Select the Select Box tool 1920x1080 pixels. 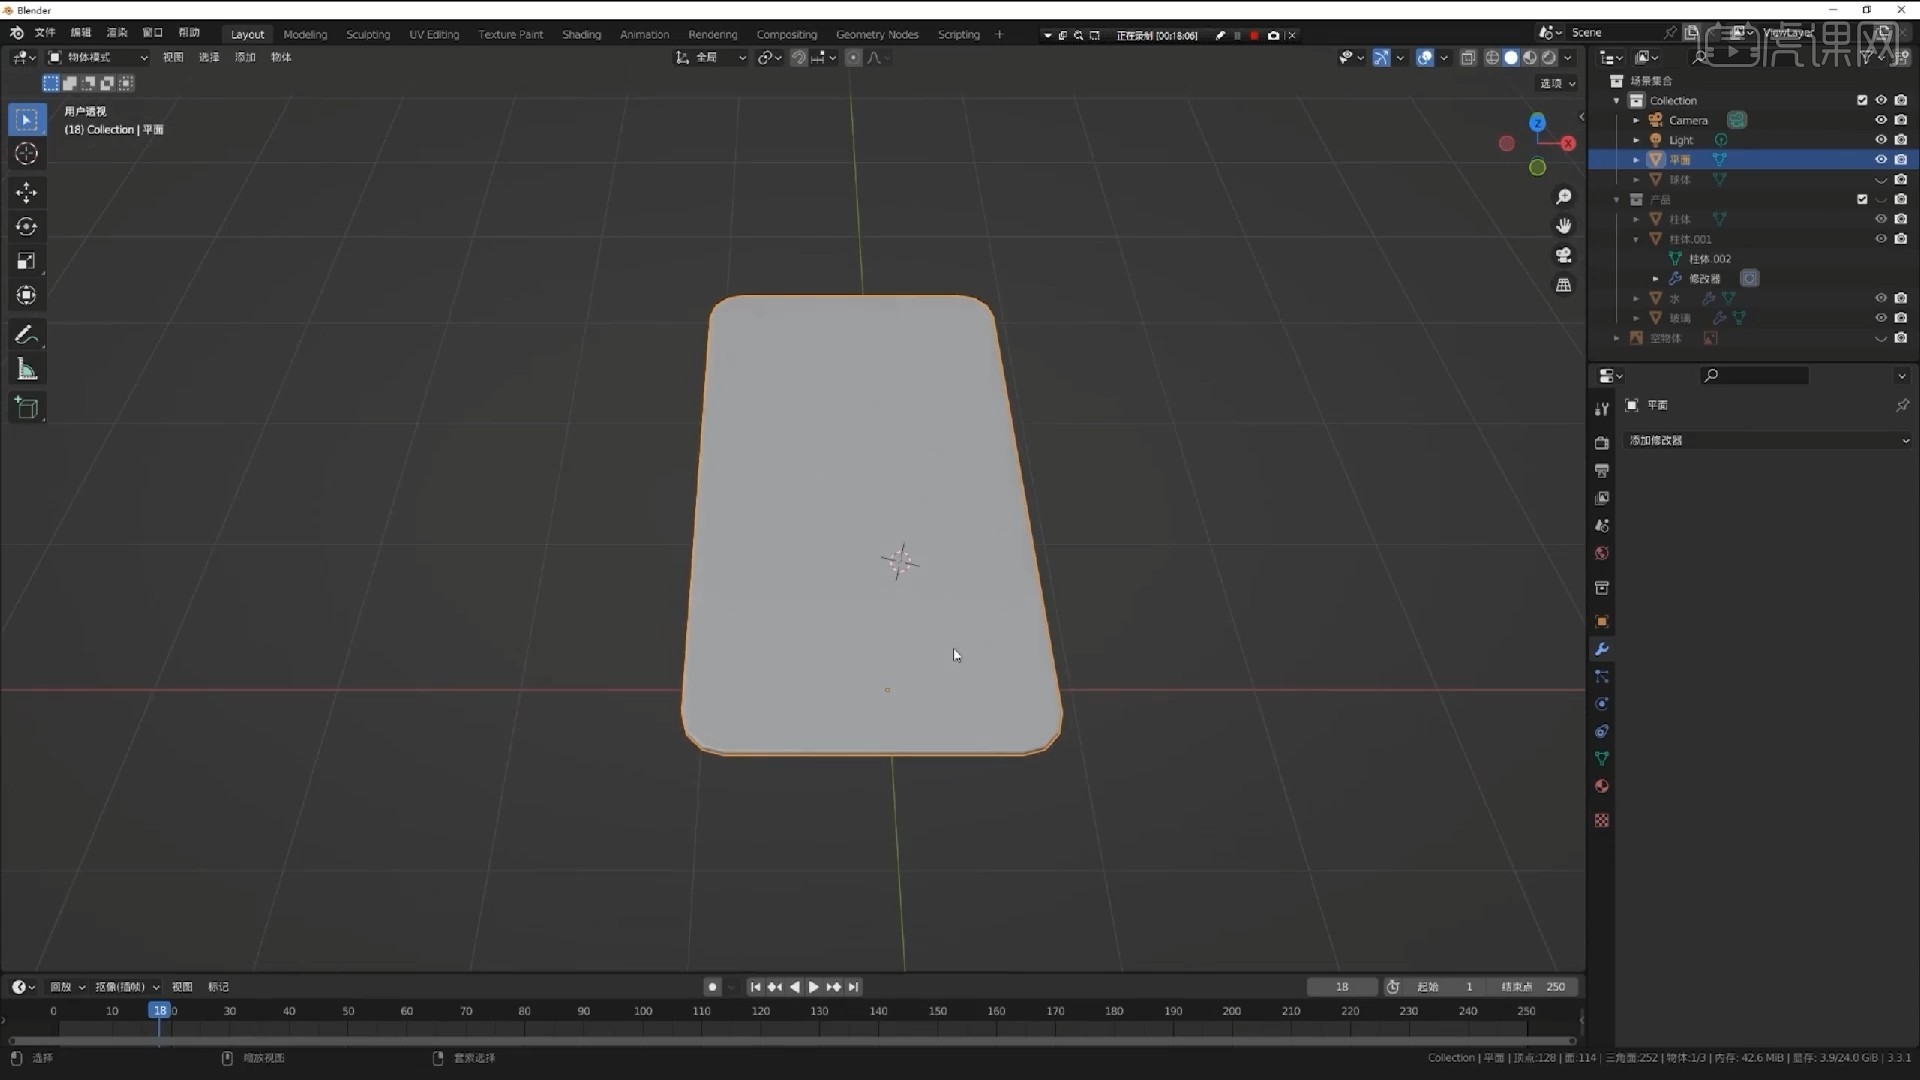coord(27,119)
